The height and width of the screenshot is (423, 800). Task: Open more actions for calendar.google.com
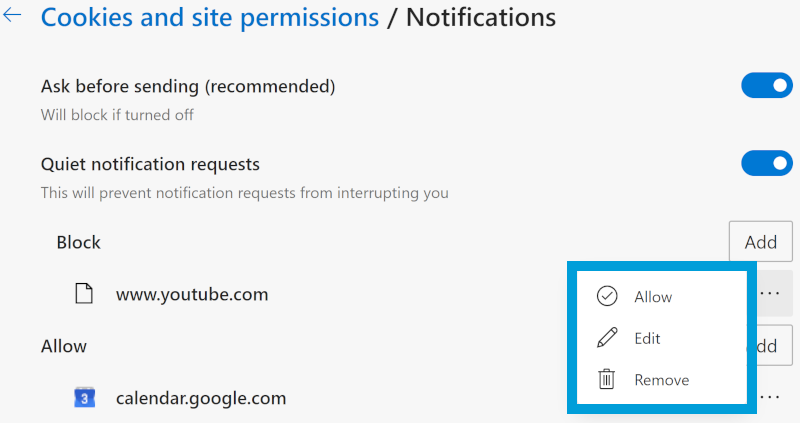pos(769,397)
